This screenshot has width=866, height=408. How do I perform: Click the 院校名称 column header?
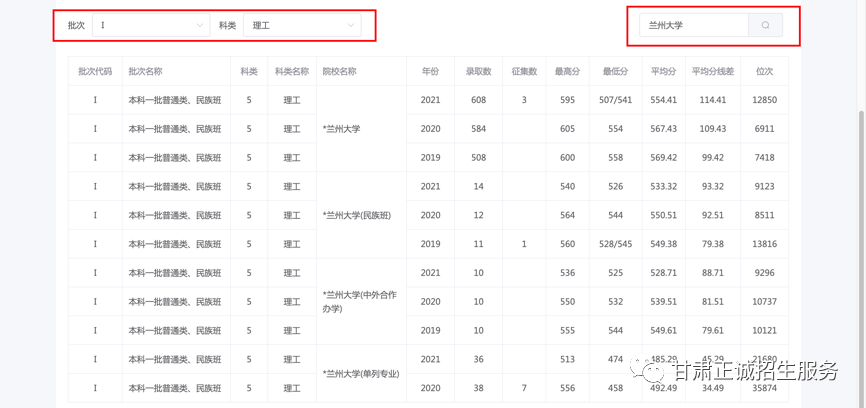click(339, 72)
